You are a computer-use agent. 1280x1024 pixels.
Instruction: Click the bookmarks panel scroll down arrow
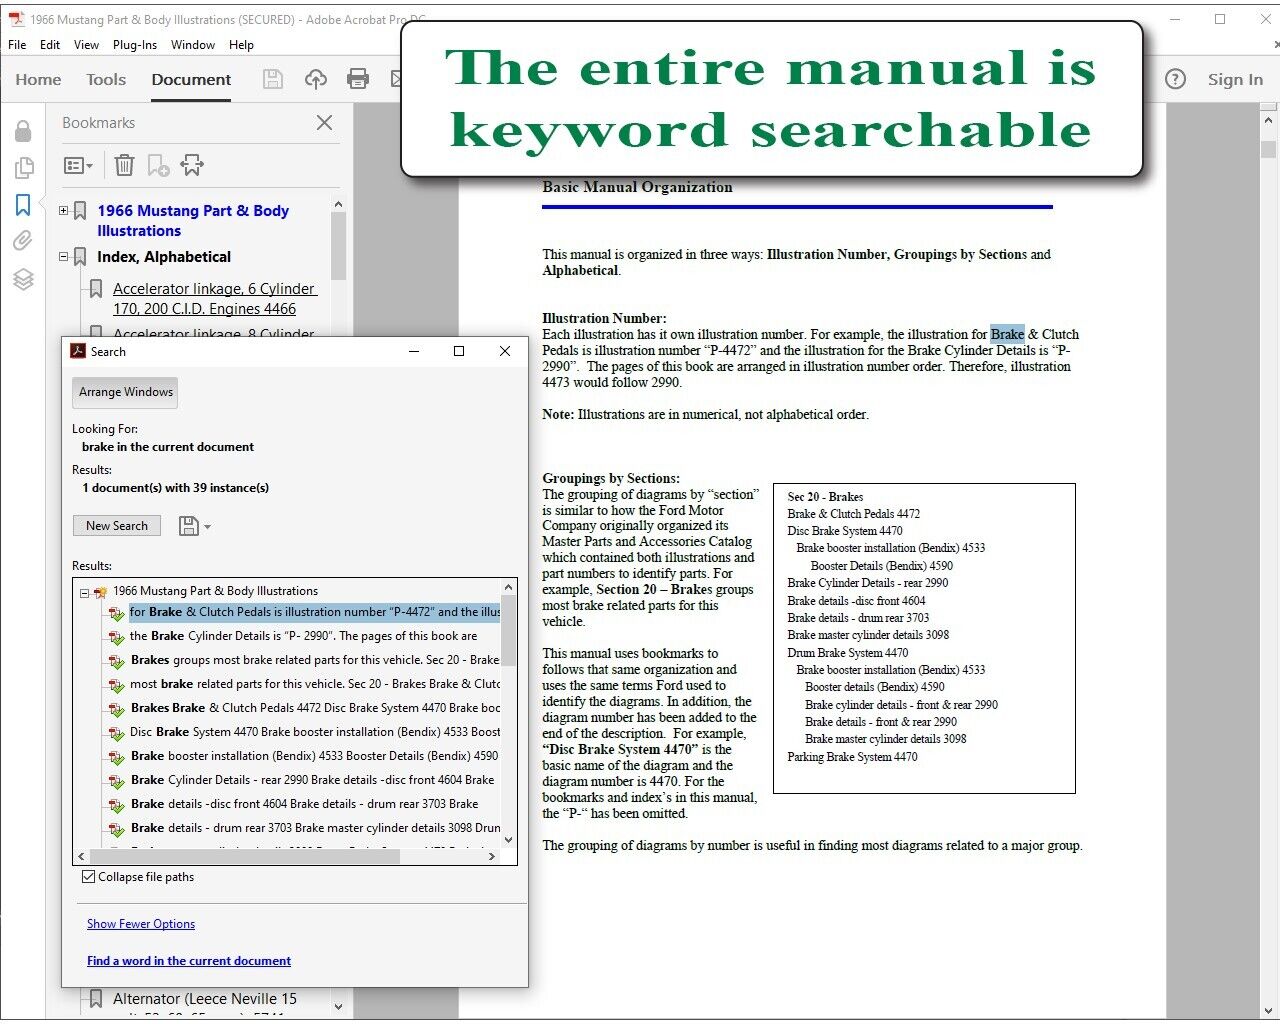(x=338, y=1007)
